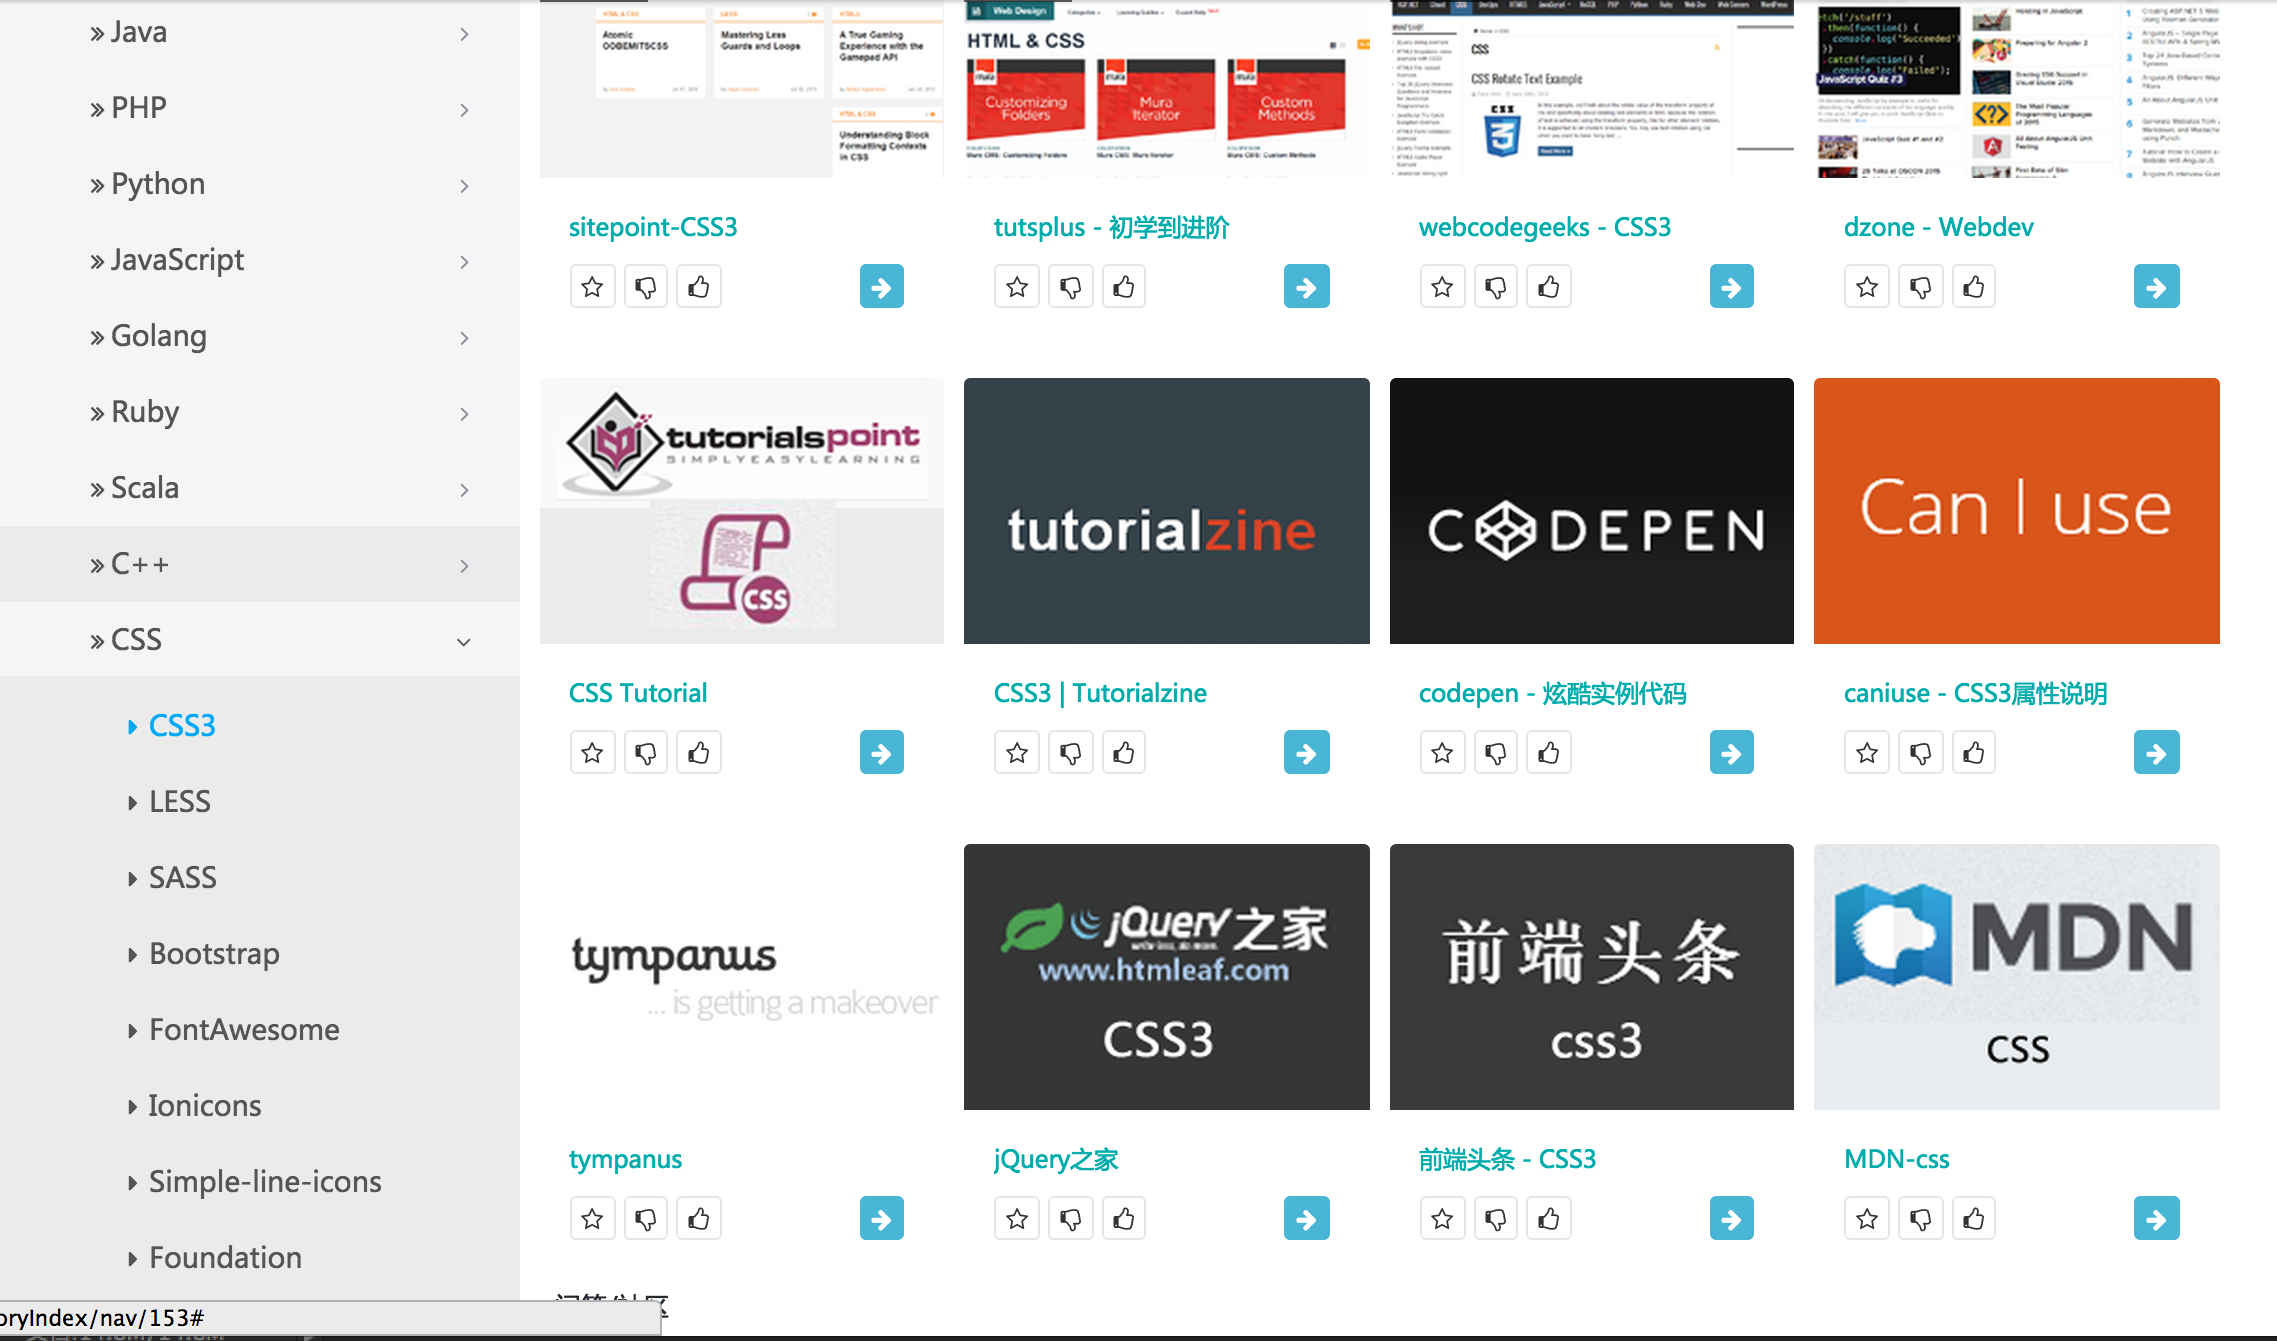
Task: Click the MDN CSS thumbnail
Action: [2017, 977]
